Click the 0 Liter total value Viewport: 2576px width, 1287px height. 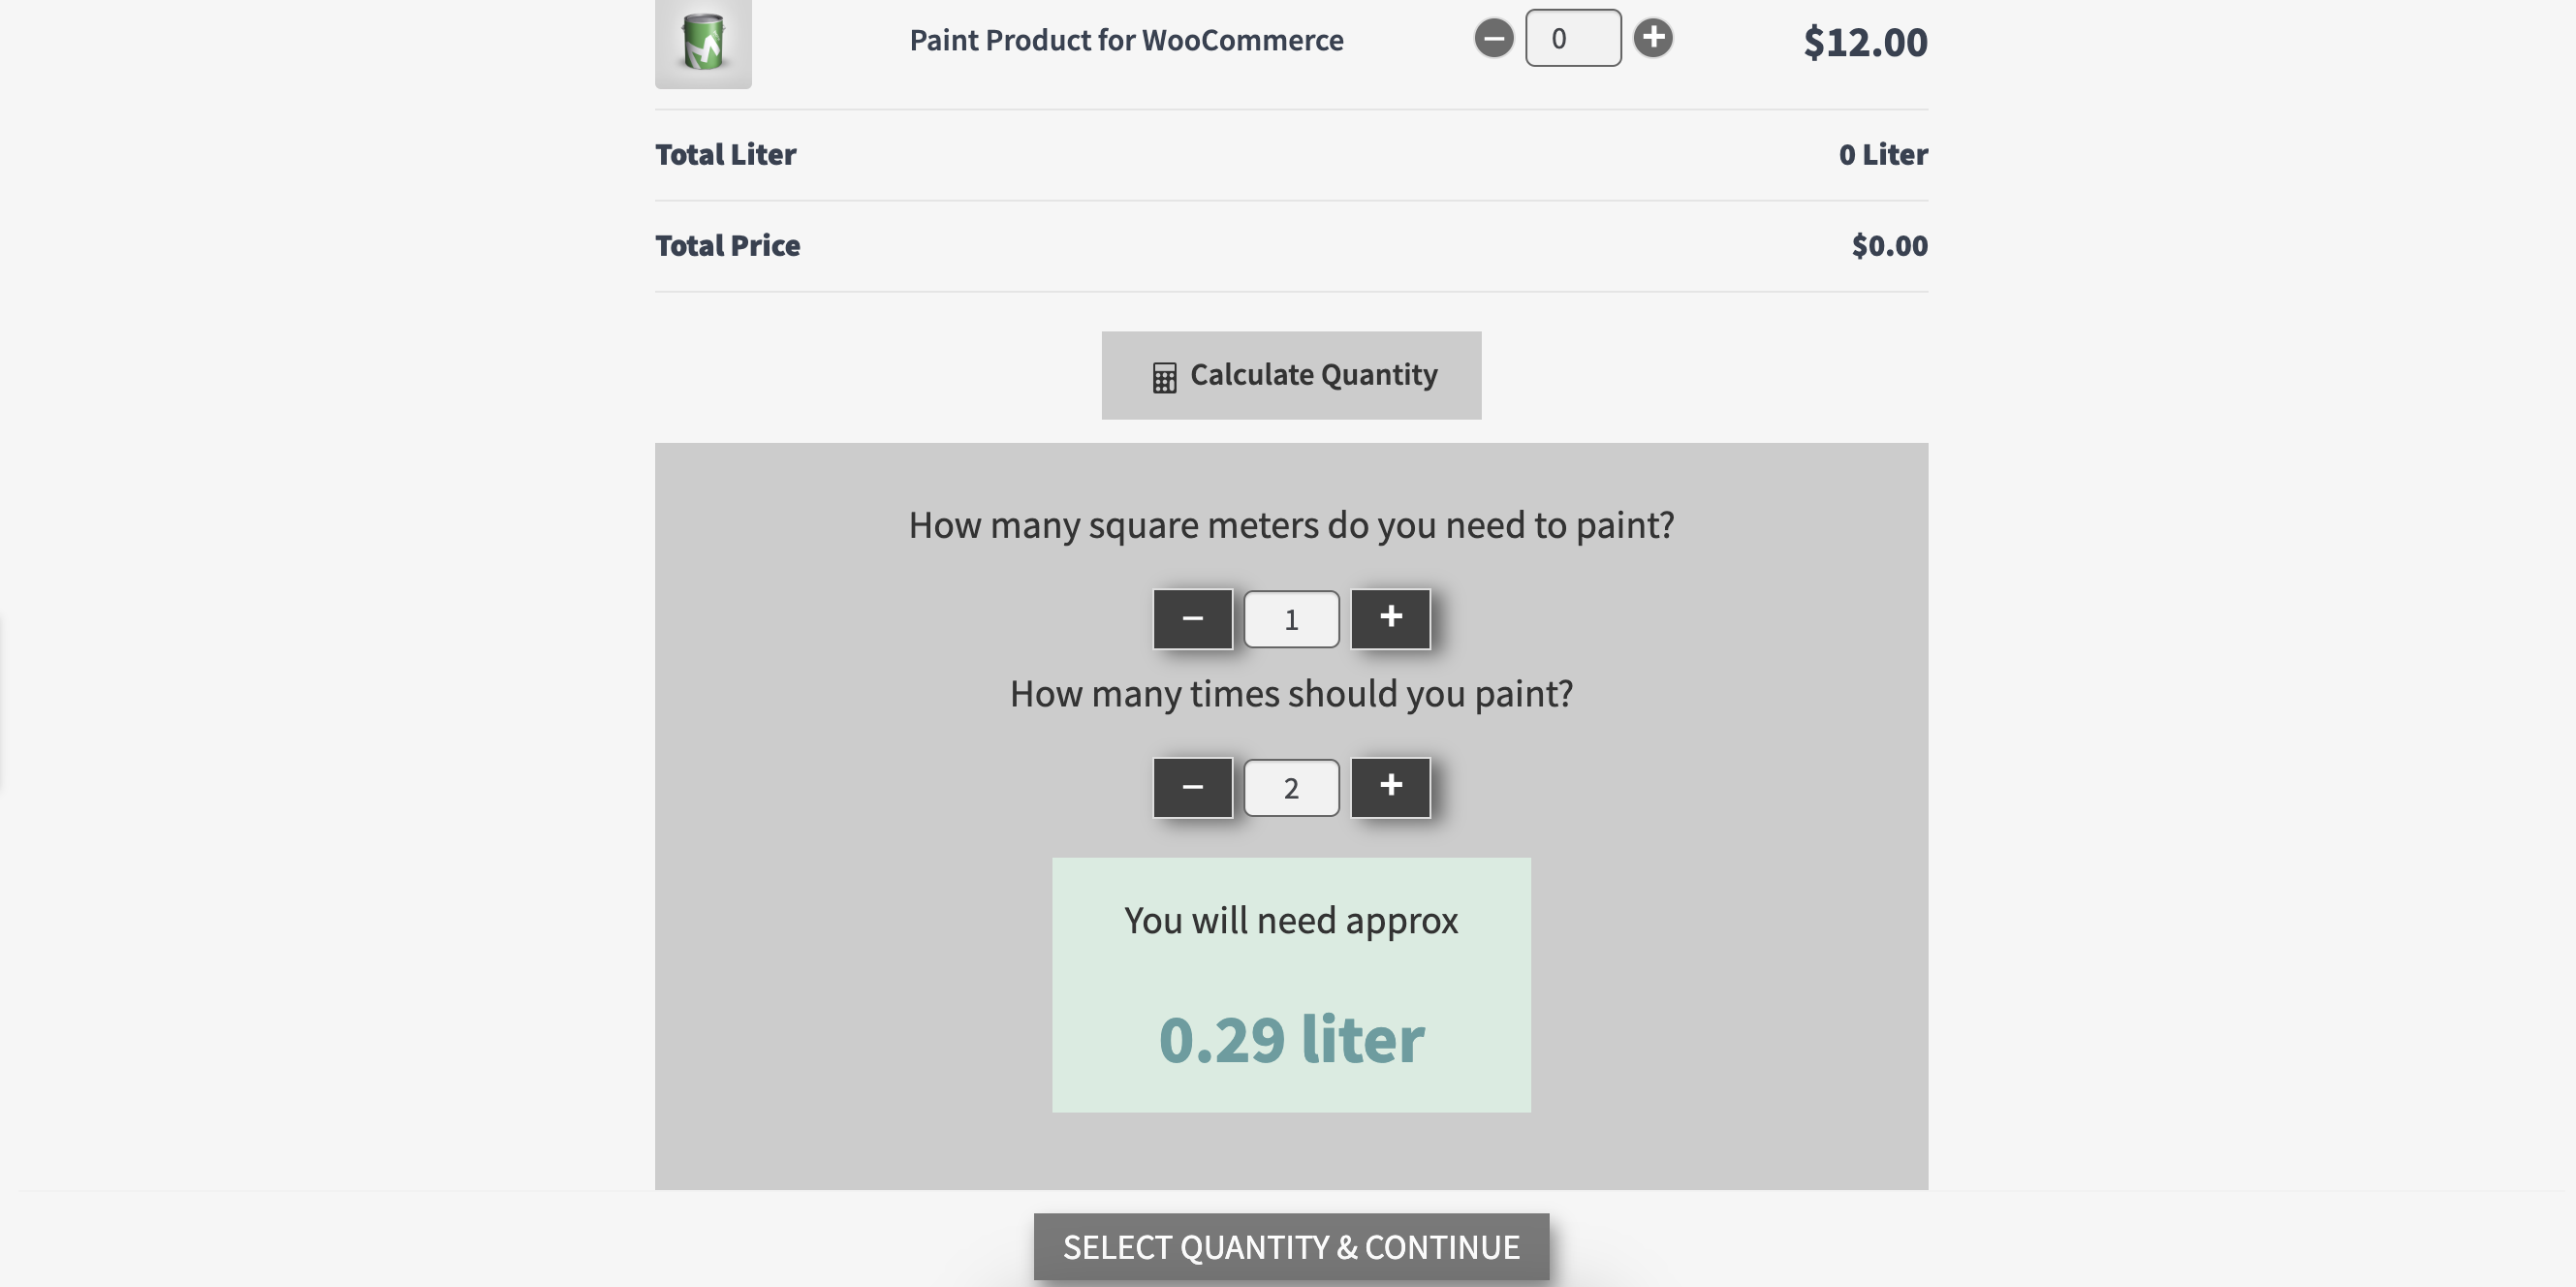tap(1882, 155)
